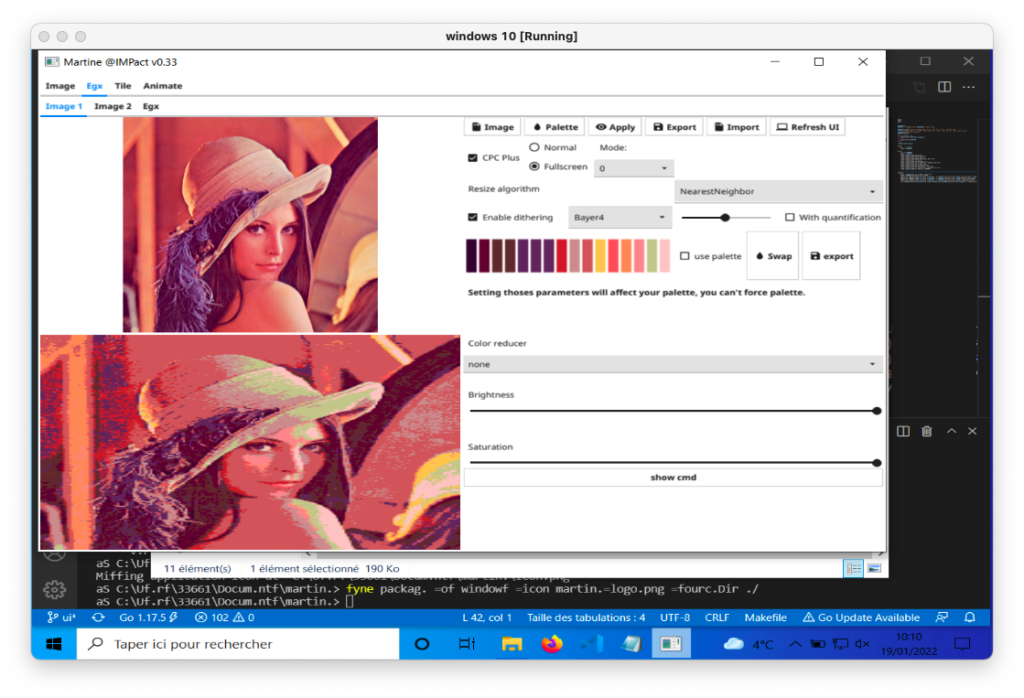
Task: Click the dithering strength slider handle
Action: click(725, 217)
